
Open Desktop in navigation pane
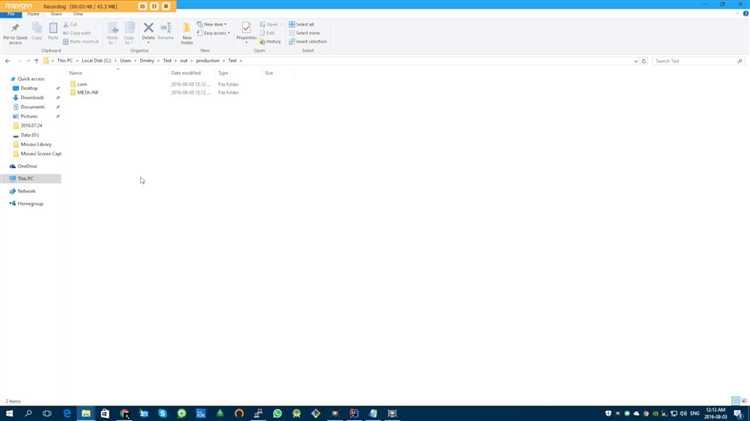pos(29,88)
